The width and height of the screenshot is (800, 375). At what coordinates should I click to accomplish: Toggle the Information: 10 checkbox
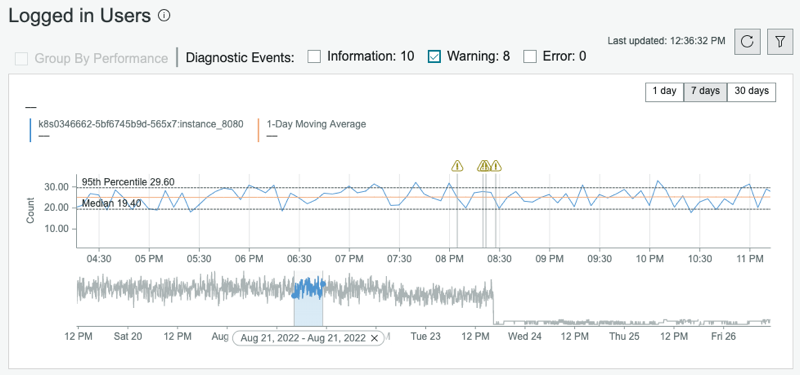coord(314,56)
